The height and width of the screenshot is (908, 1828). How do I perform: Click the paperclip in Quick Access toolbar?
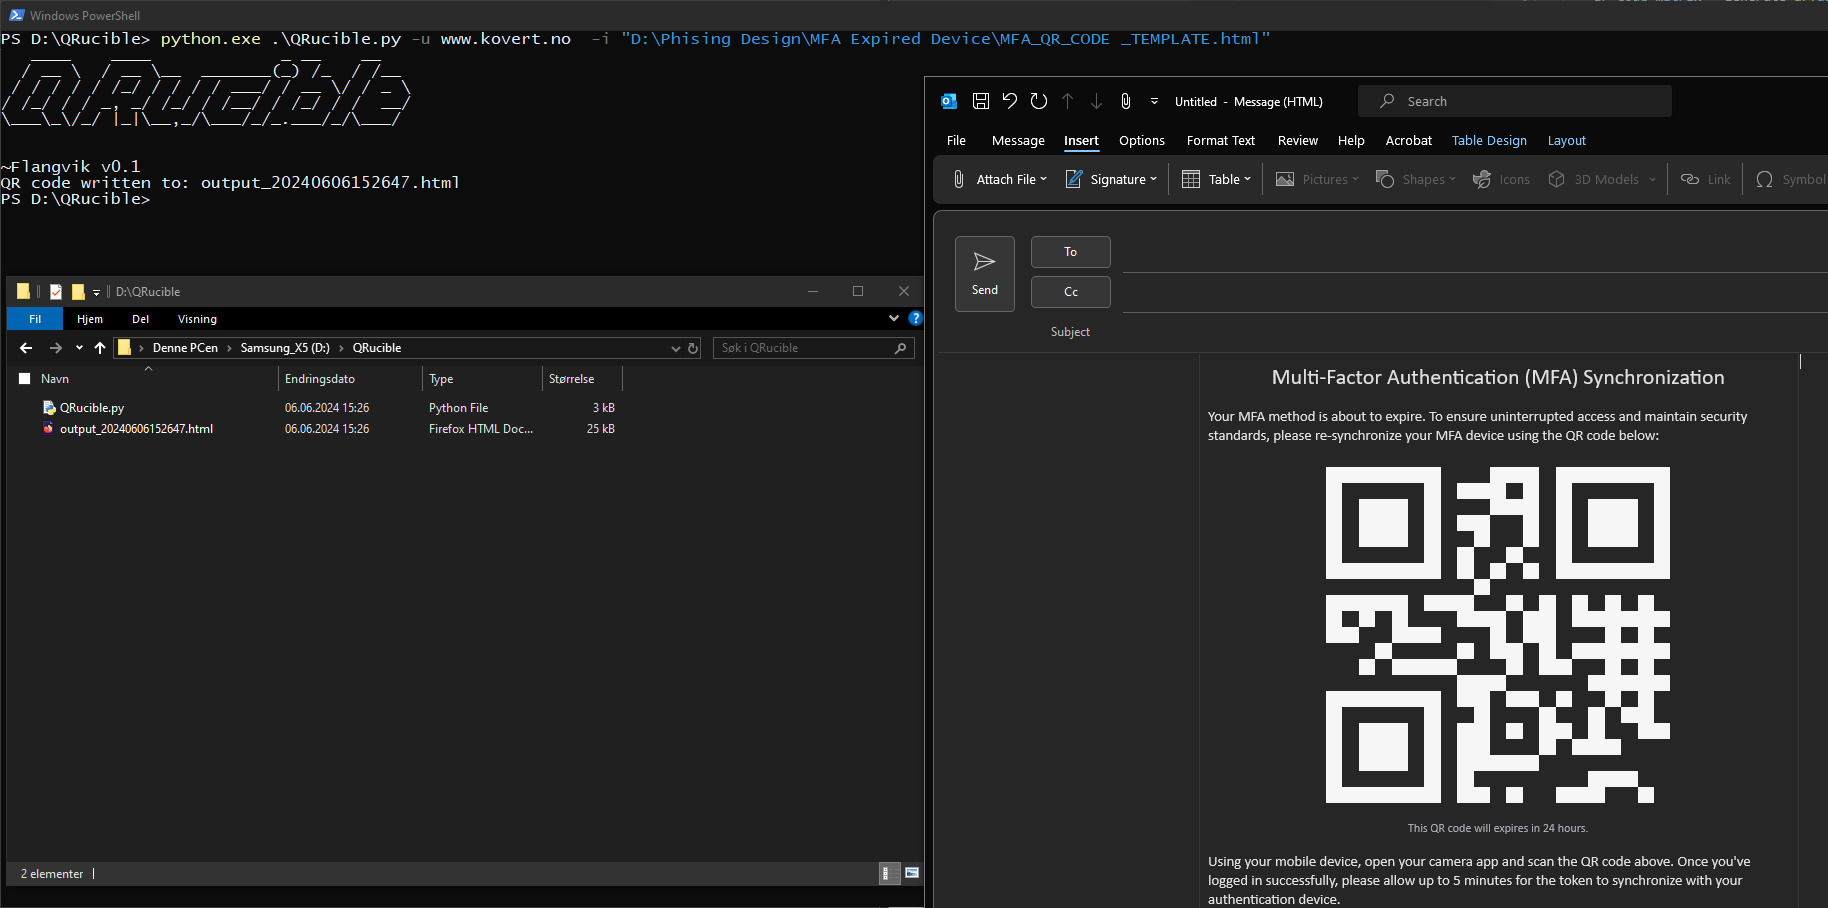click(1126, 101)
